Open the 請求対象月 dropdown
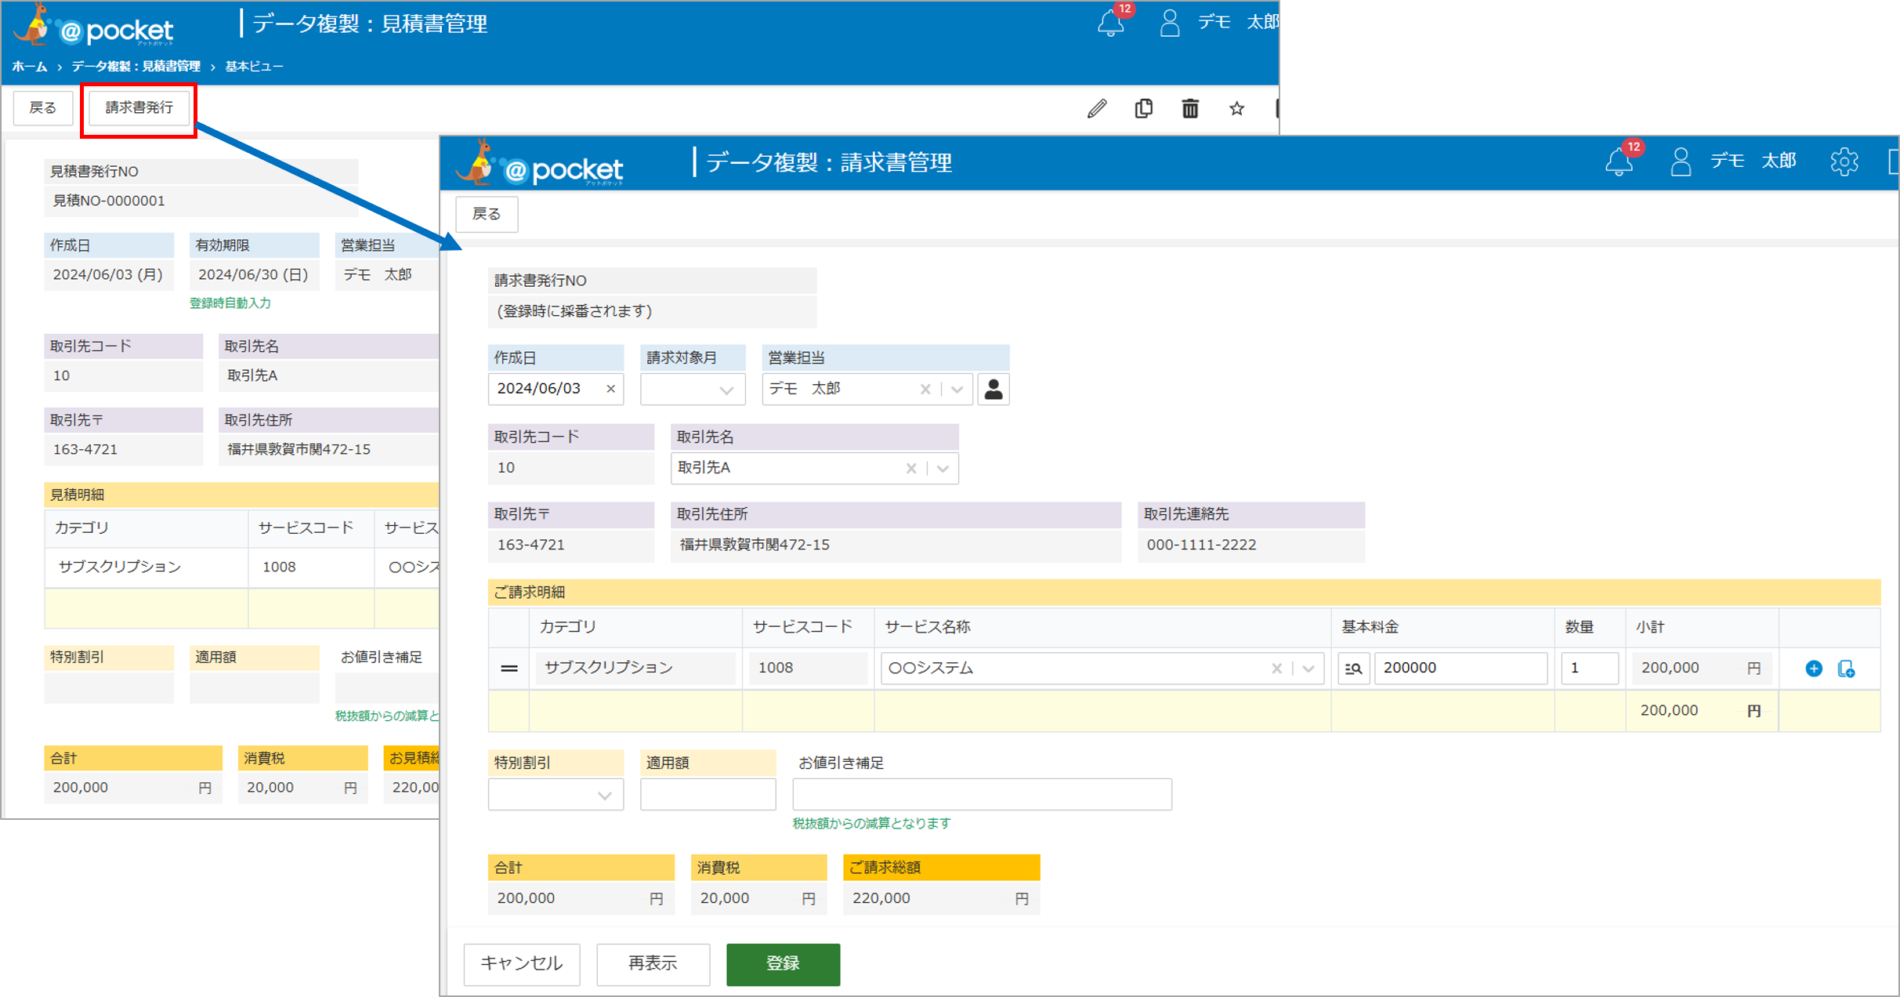Screen dimensions: 1900x997 click(x=692, y=389)
